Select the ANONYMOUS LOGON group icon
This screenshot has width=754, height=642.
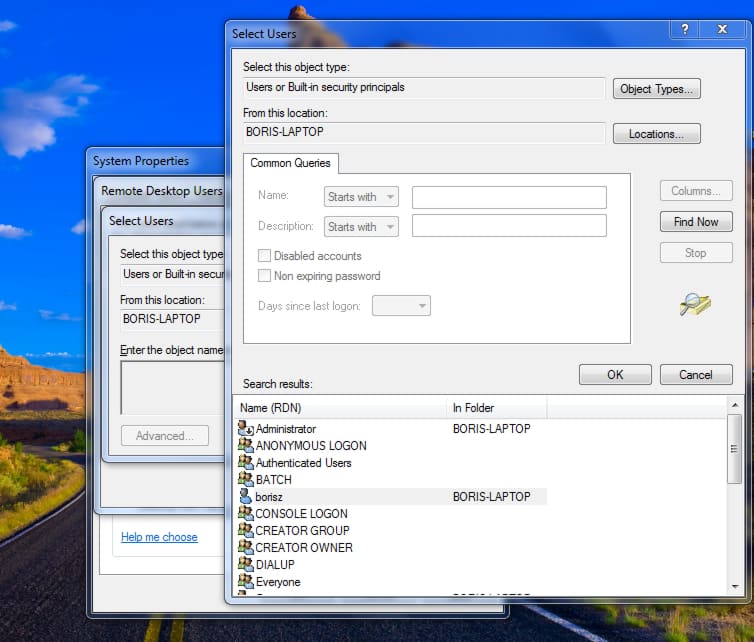245,445
